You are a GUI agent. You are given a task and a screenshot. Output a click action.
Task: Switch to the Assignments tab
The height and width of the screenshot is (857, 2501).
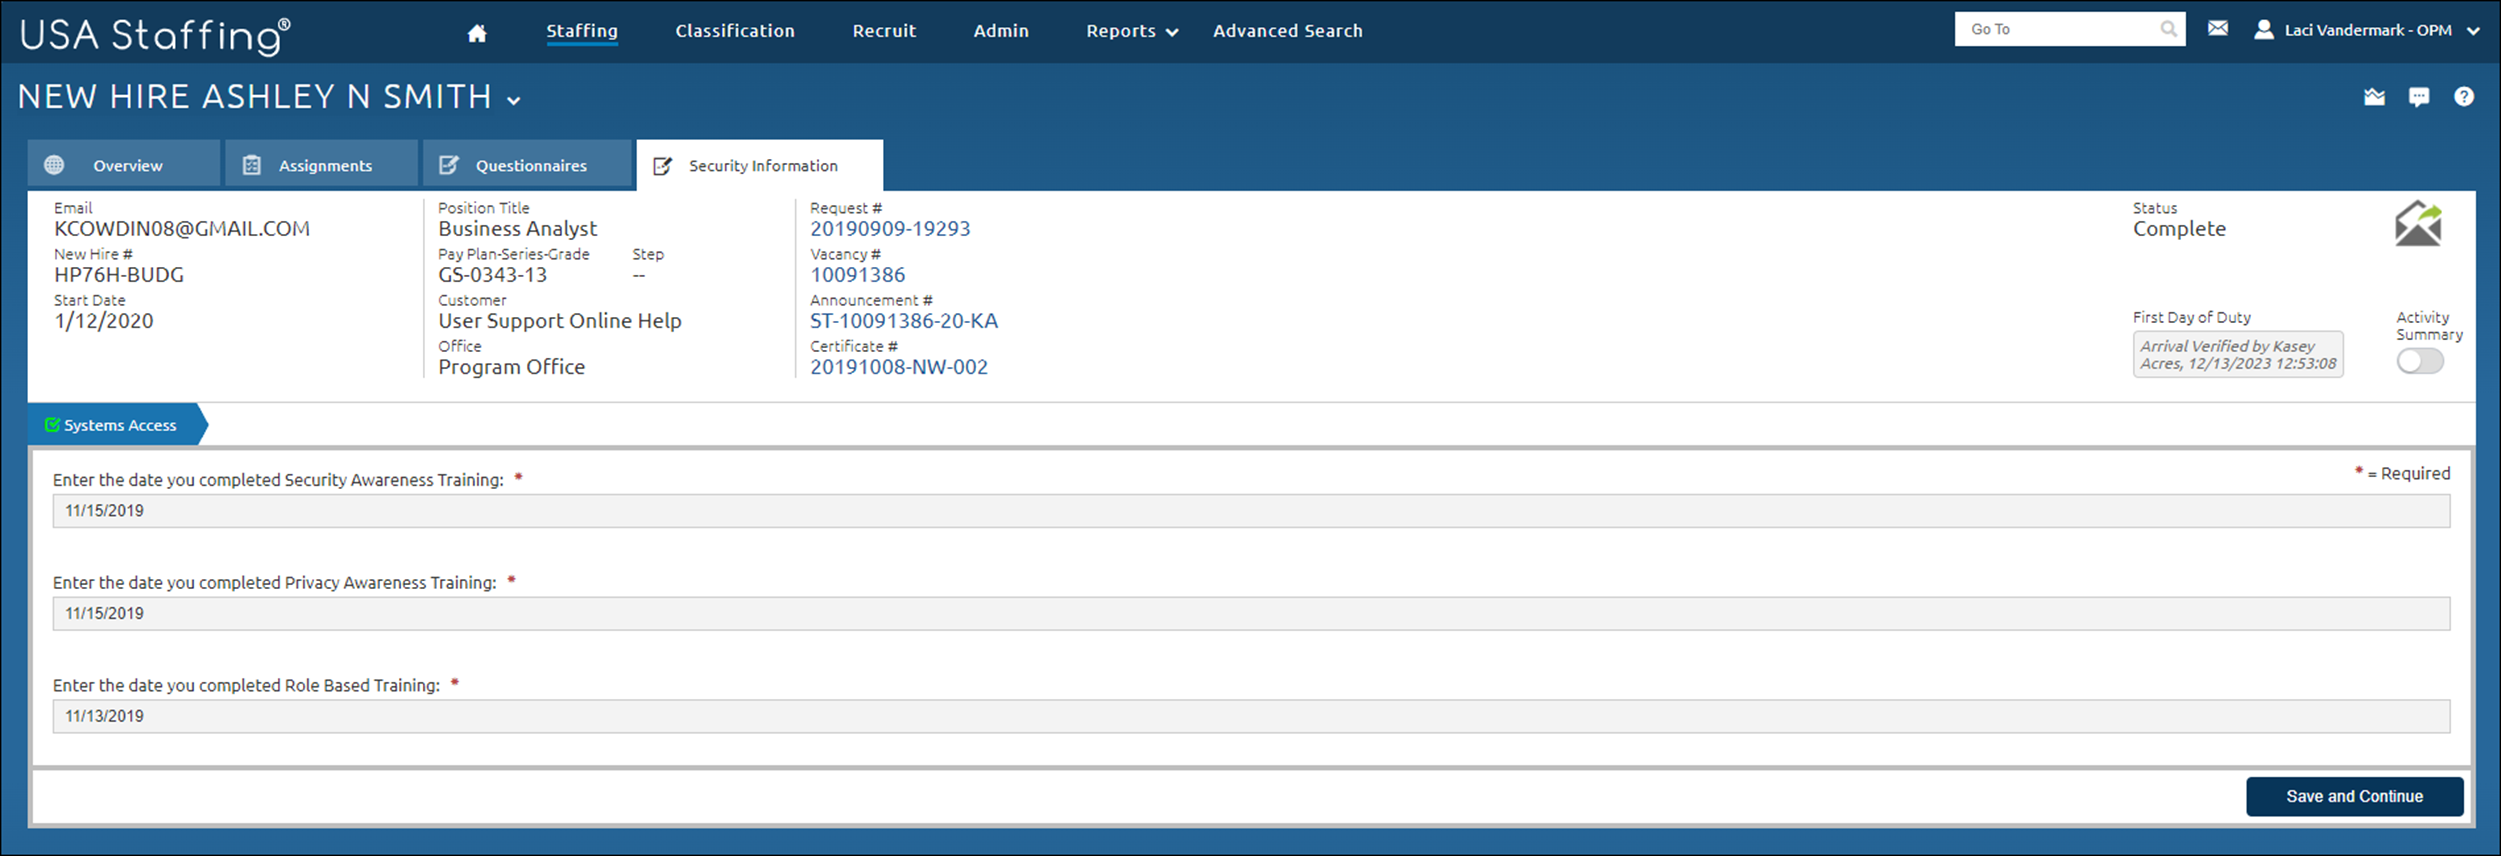point(321,164)
